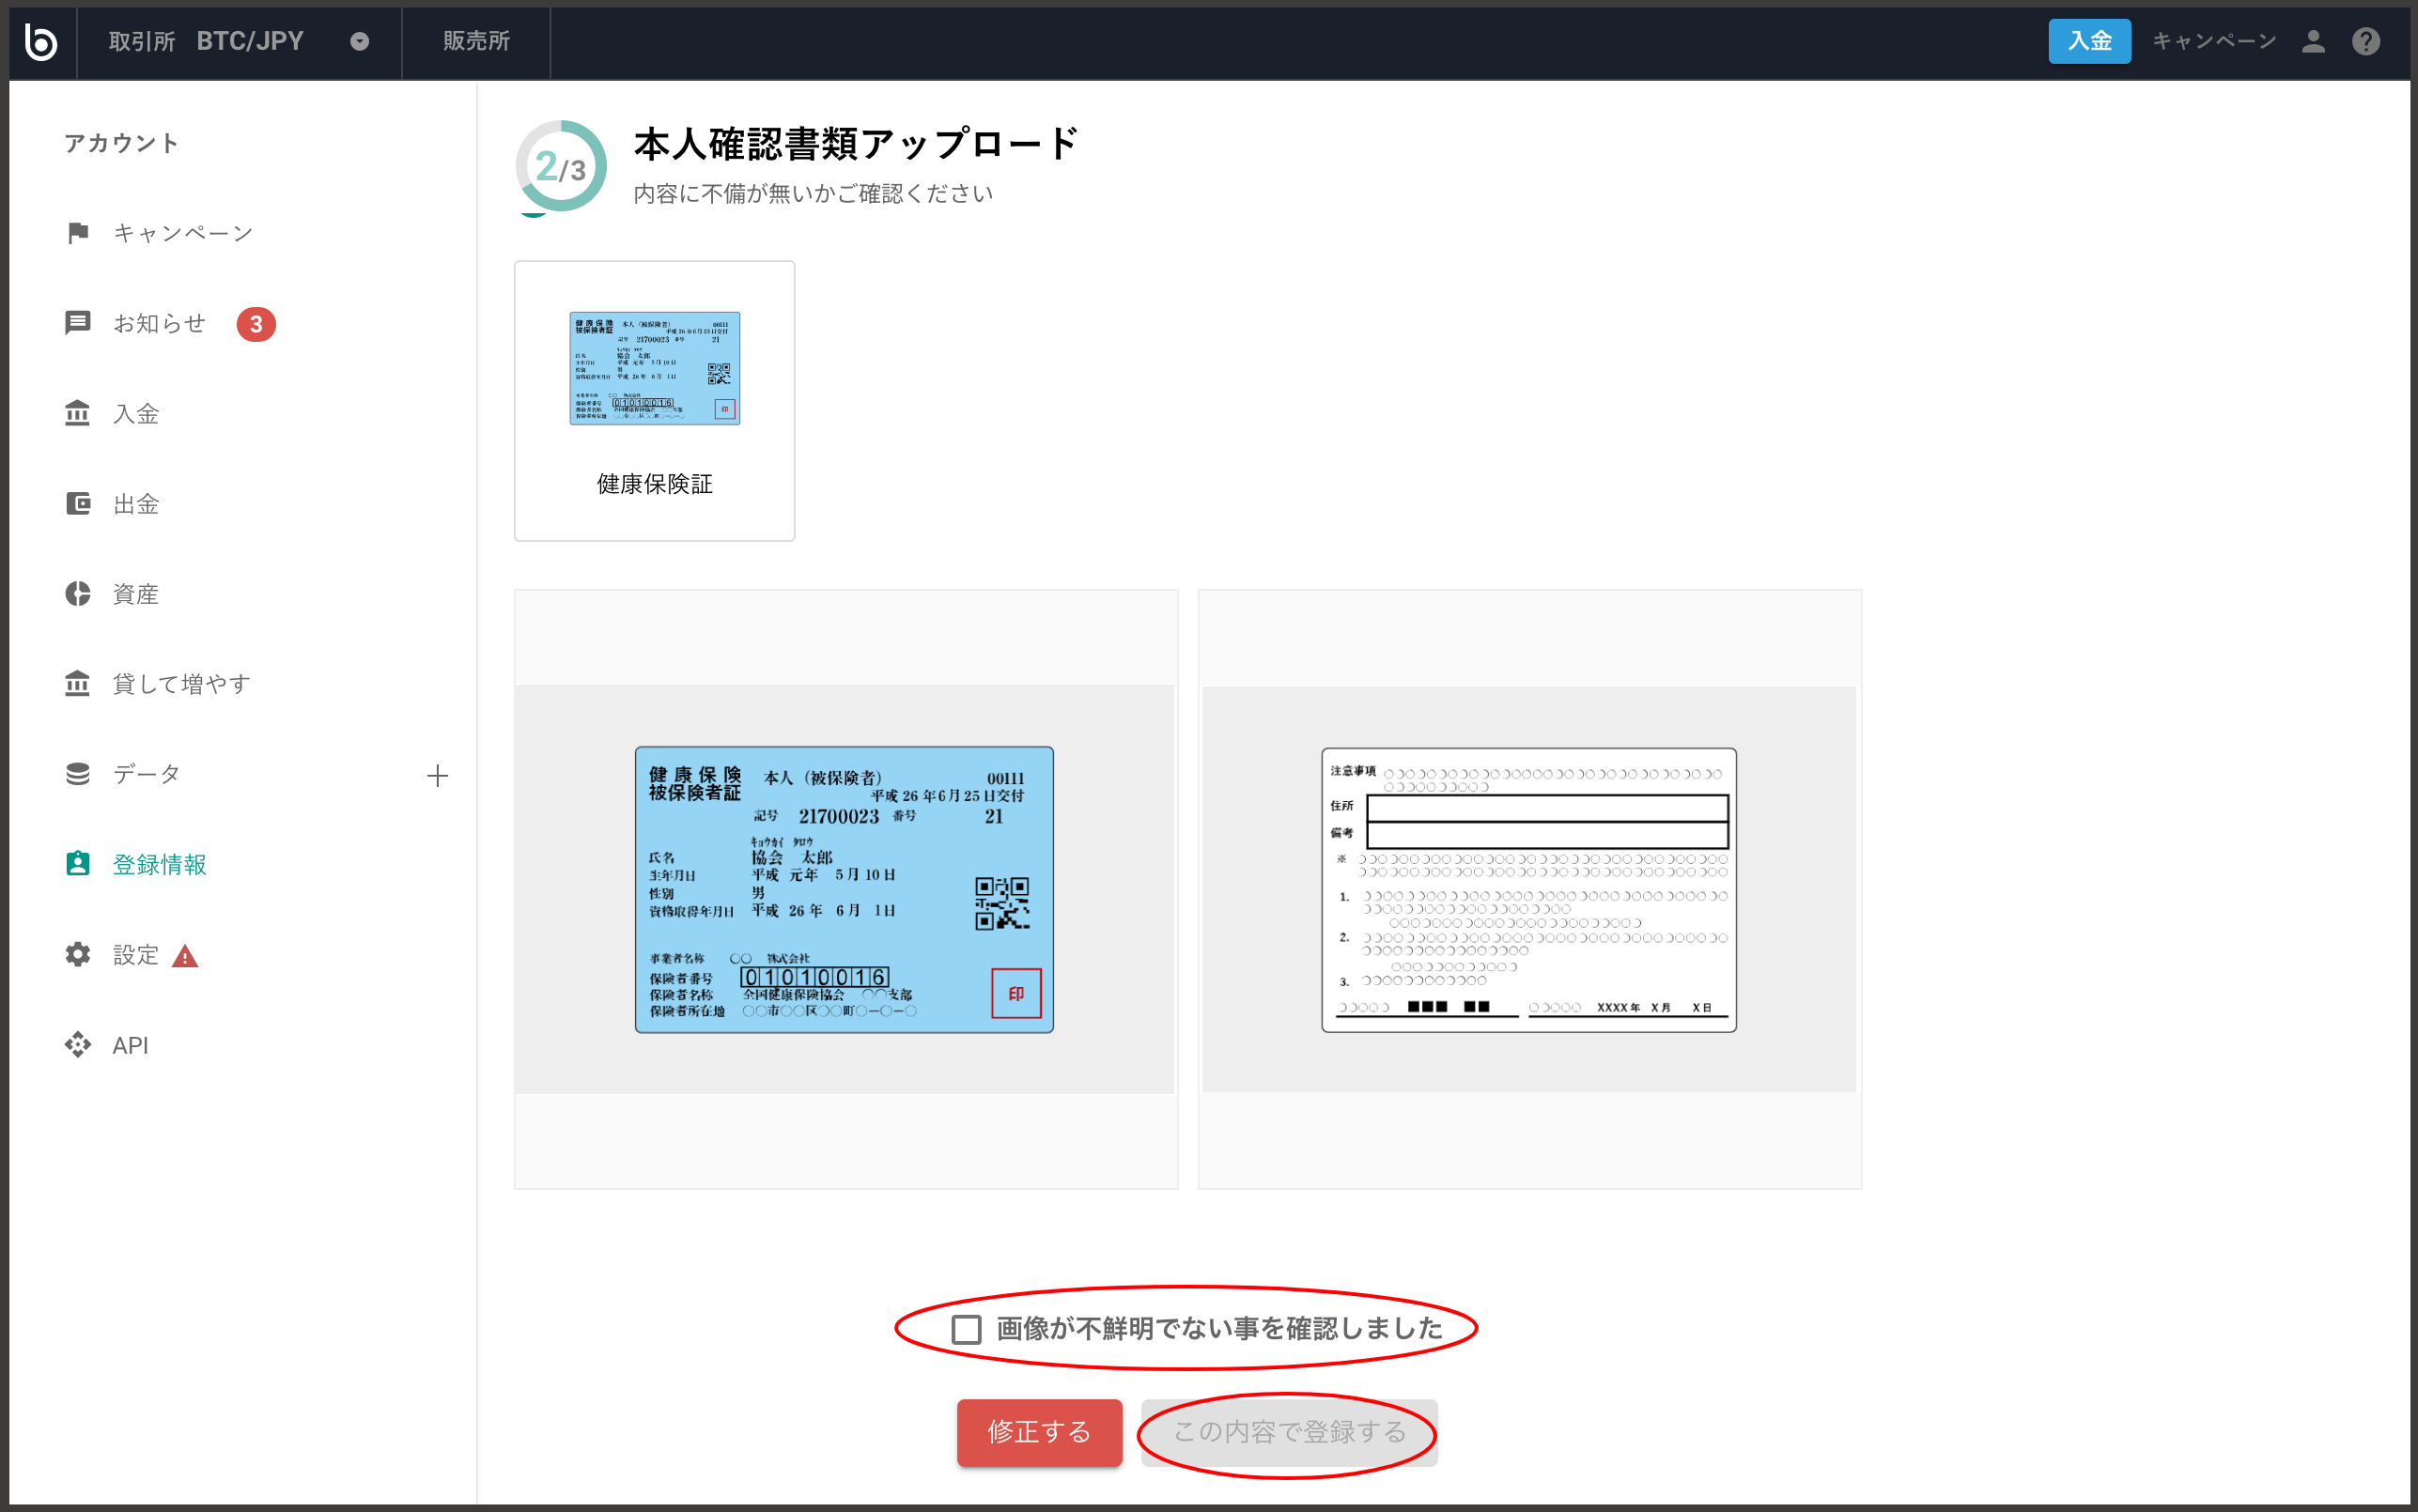Select データ in the sidebar
Image resolution: width=2418 pixels, height=1512 pixels.
[x=147, y=774]
